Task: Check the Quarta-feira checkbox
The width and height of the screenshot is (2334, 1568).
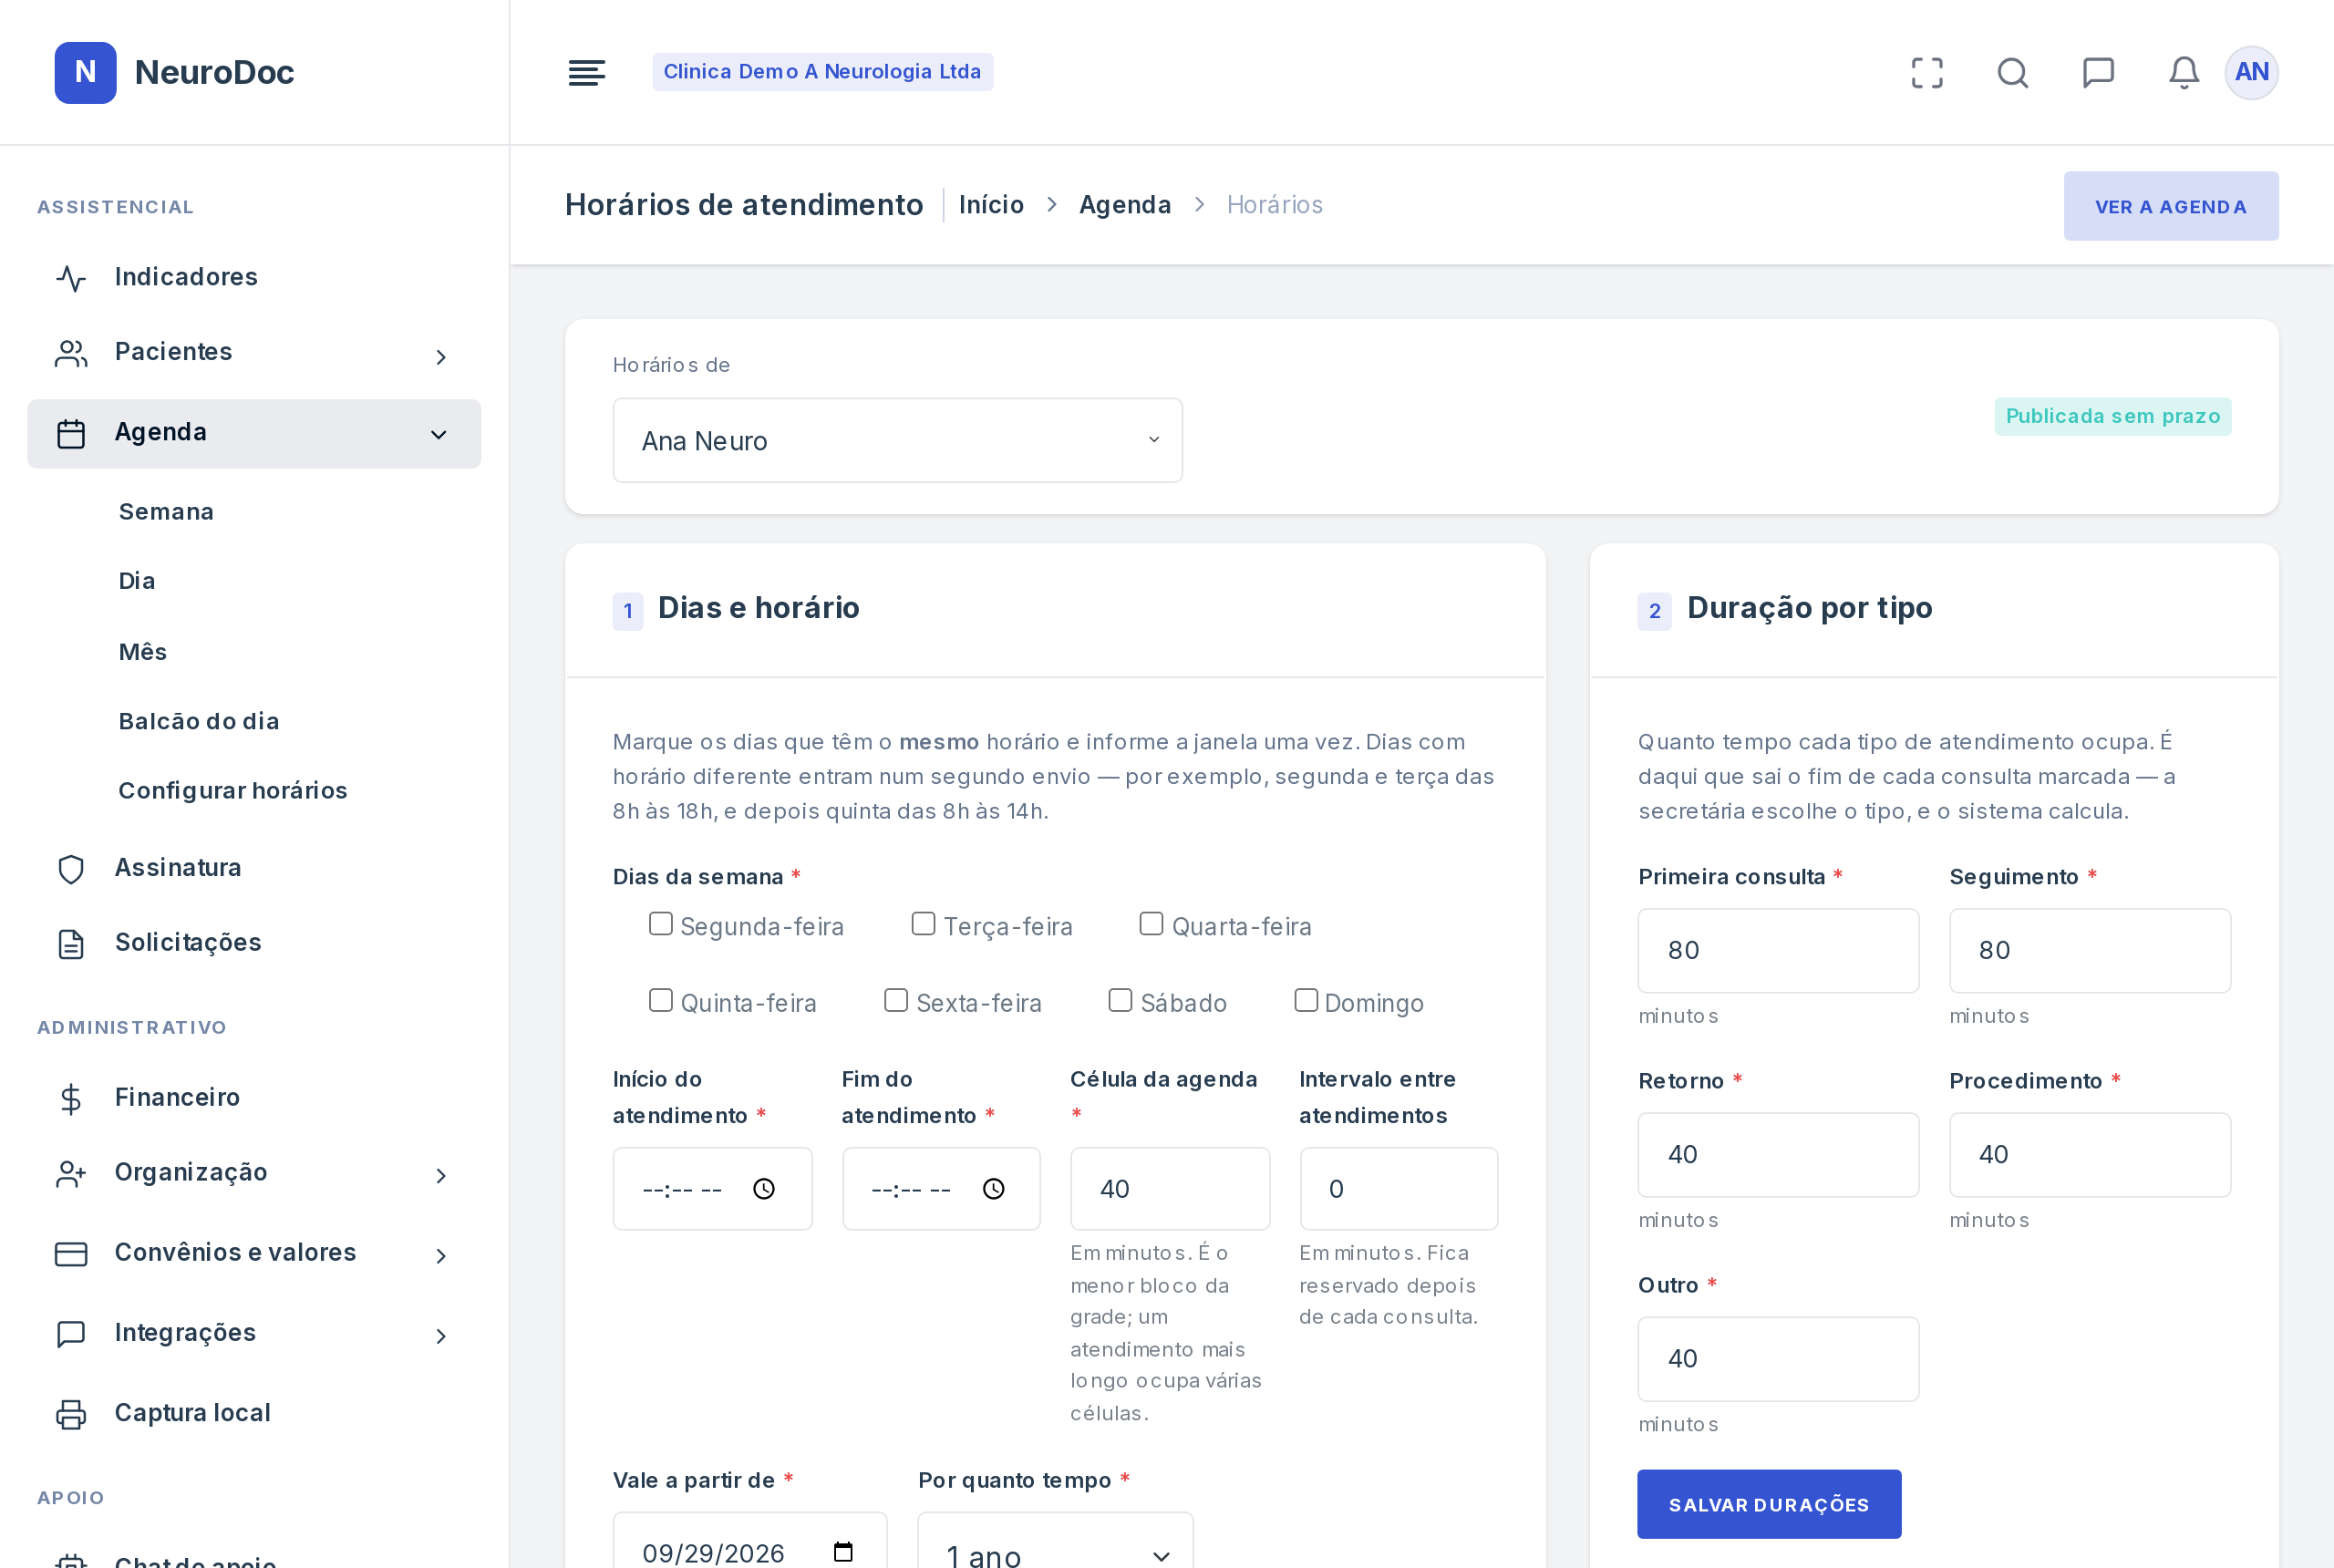Action: [x=1151, y=923]
